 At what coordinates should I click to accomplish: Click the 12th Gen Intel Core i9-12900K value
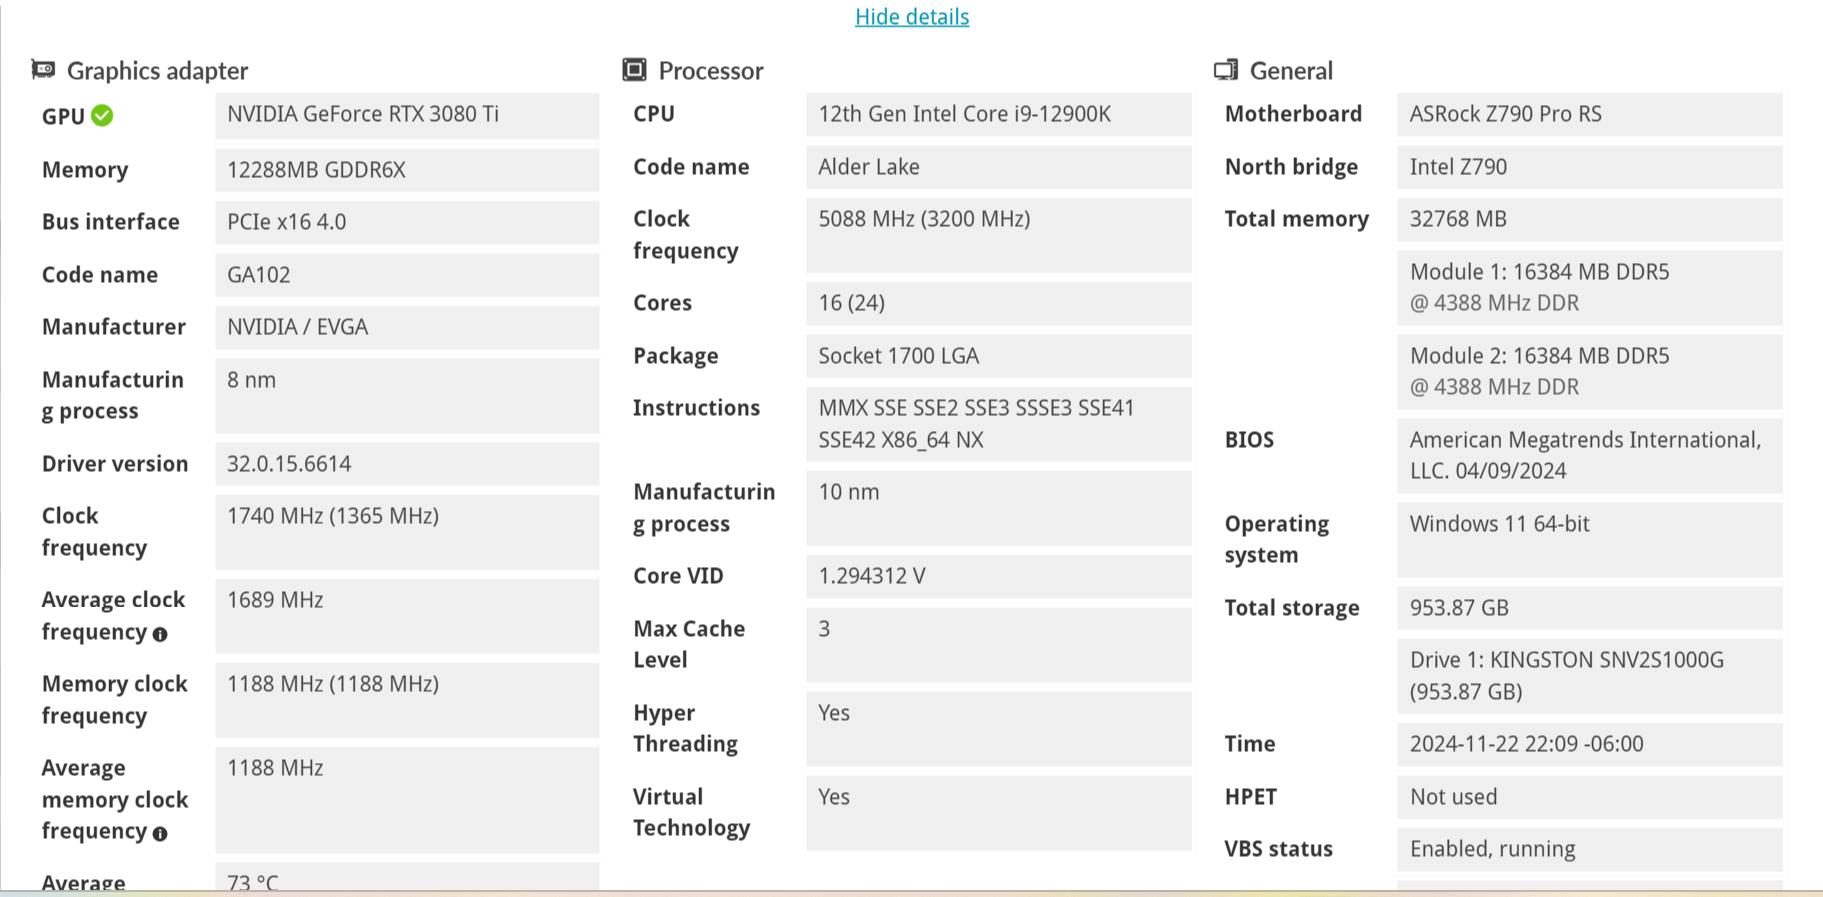point(999,114)
